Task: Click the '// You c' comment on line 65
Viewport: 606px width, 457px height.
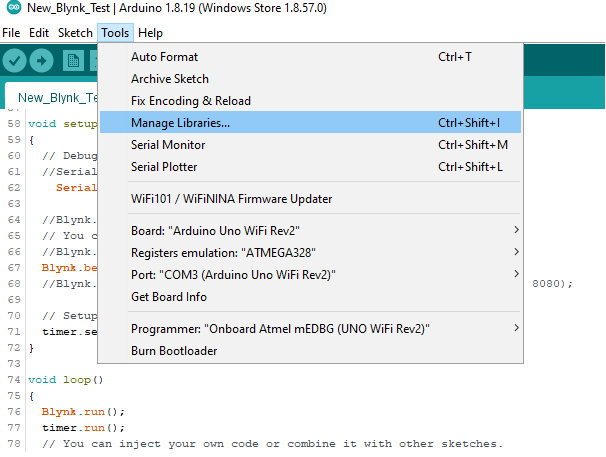Action: (70, 236)
